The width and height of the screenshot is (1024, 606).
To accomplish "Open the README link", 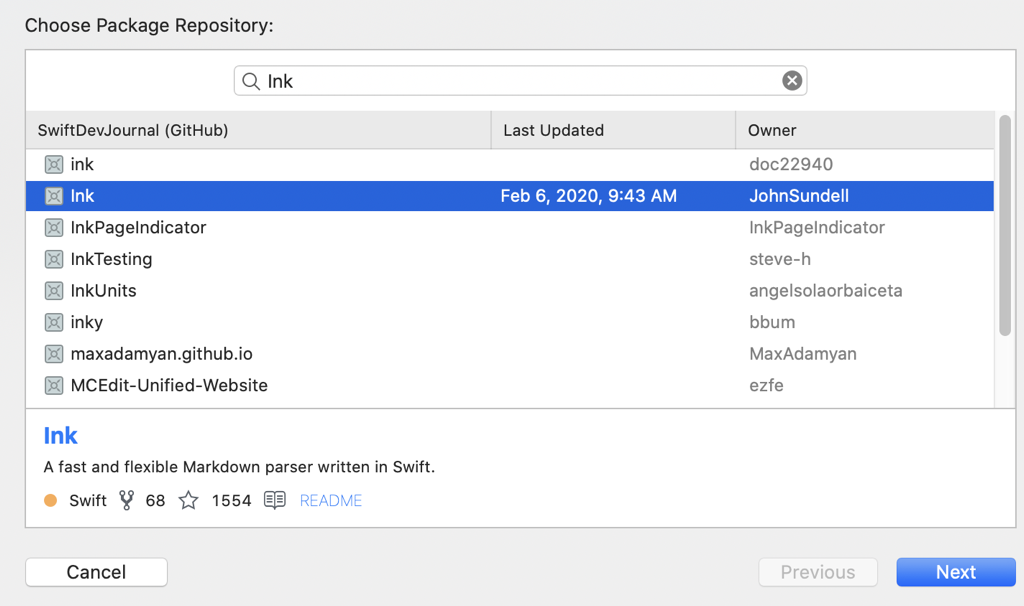I will click(x=331, y=500).
